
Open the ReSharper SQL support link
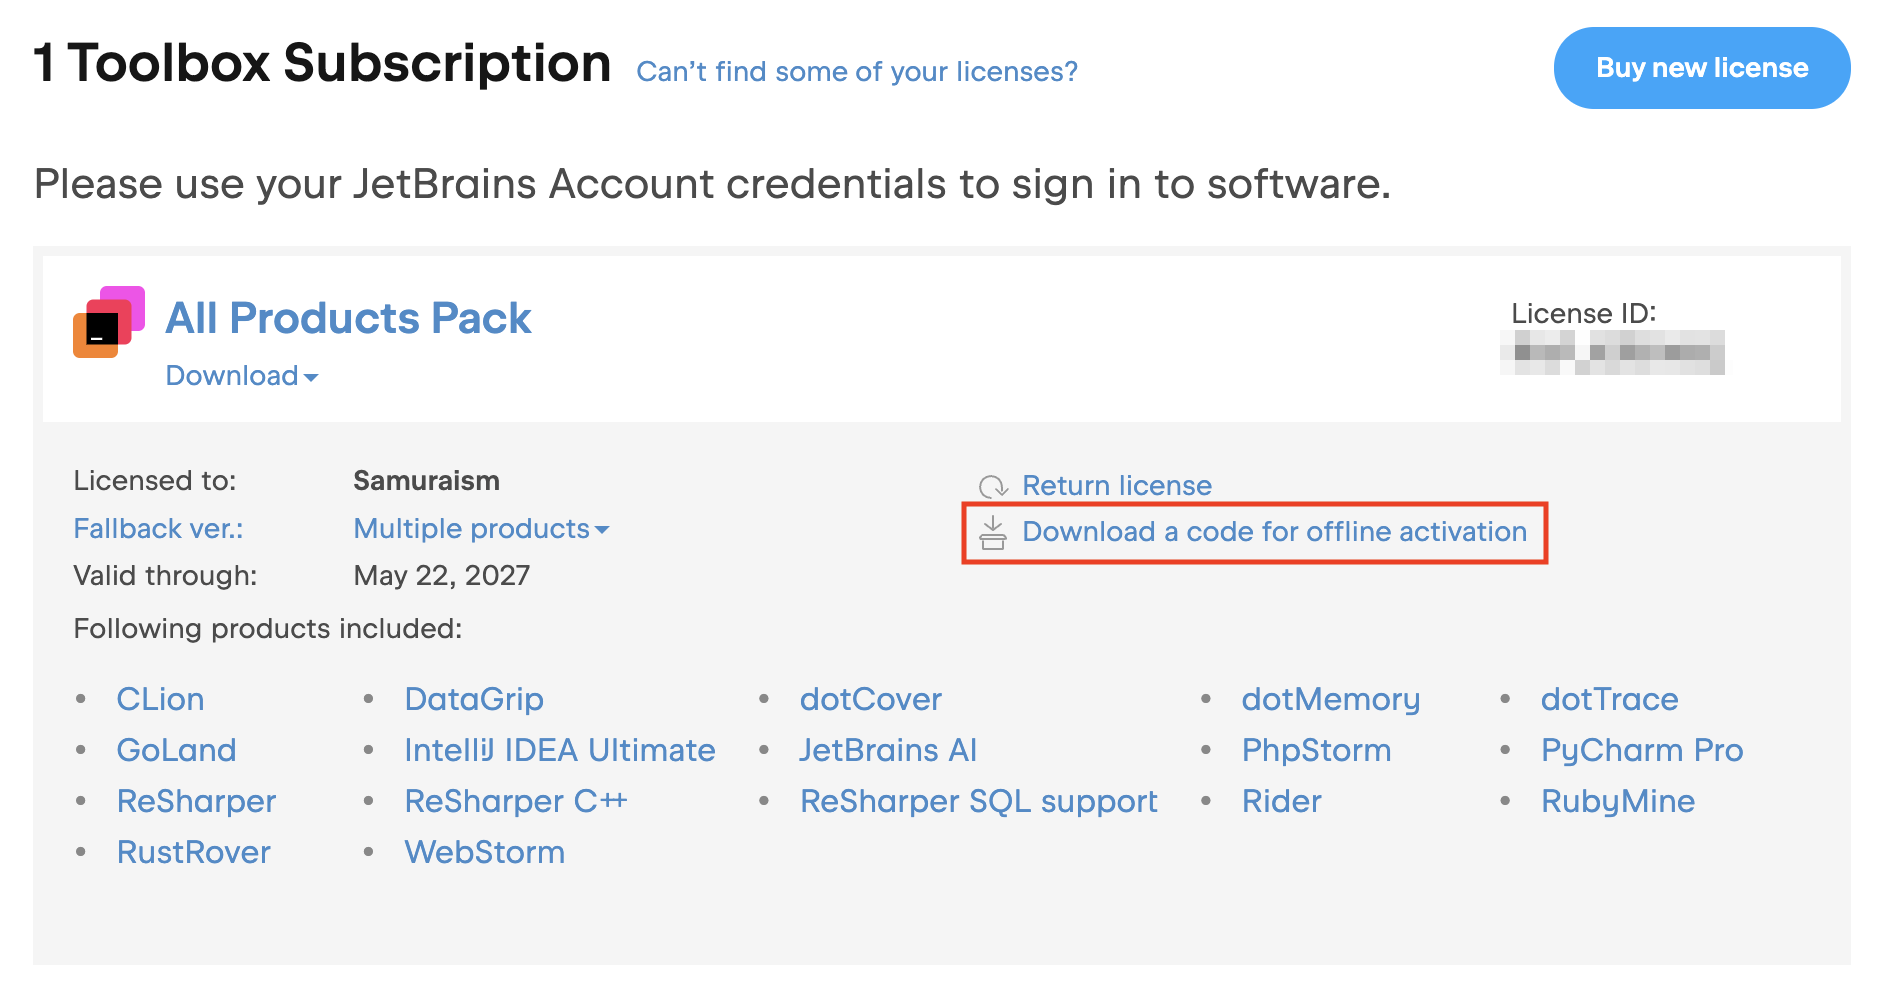tap(979, 801)
